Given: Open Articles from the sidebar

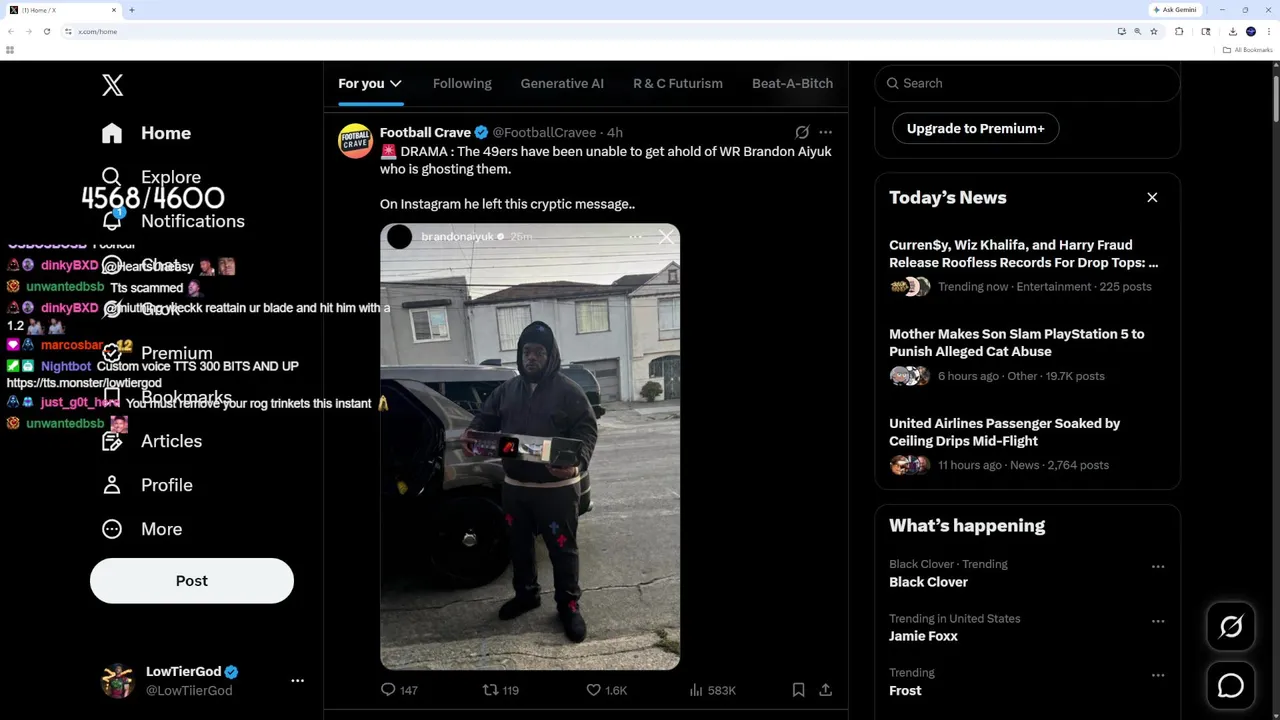Looking at the screenshot, I should point(152,441).
